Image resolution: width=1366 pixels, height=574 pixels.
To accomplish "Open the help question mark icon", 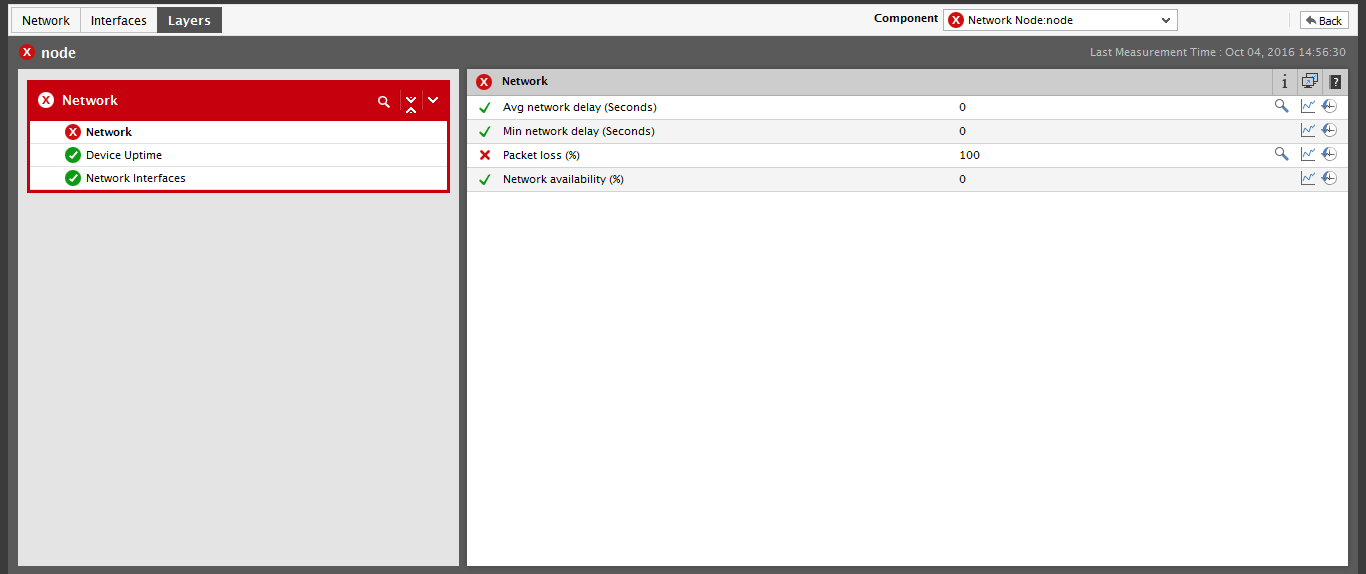I will [1335, 82].
